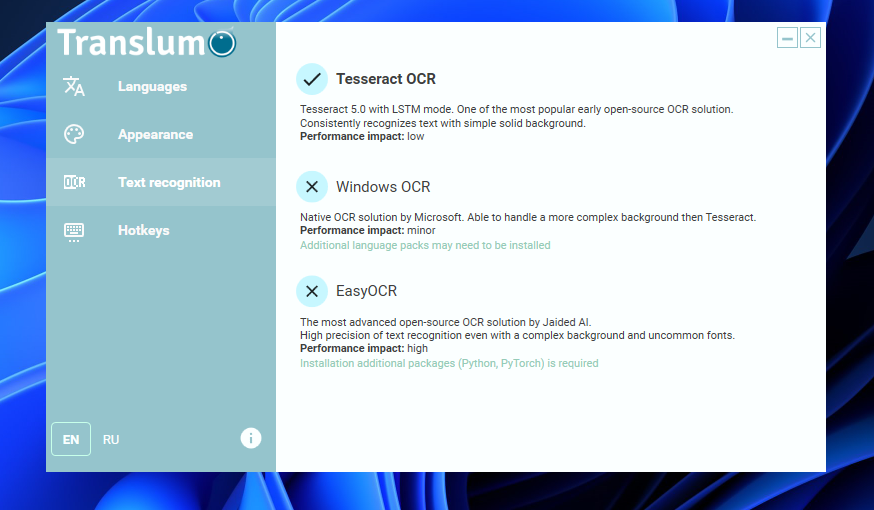Click the Python, PyTorch installation required note
Image resolution: width=874 pixels, height=510 pixels.
coord(449,363)
